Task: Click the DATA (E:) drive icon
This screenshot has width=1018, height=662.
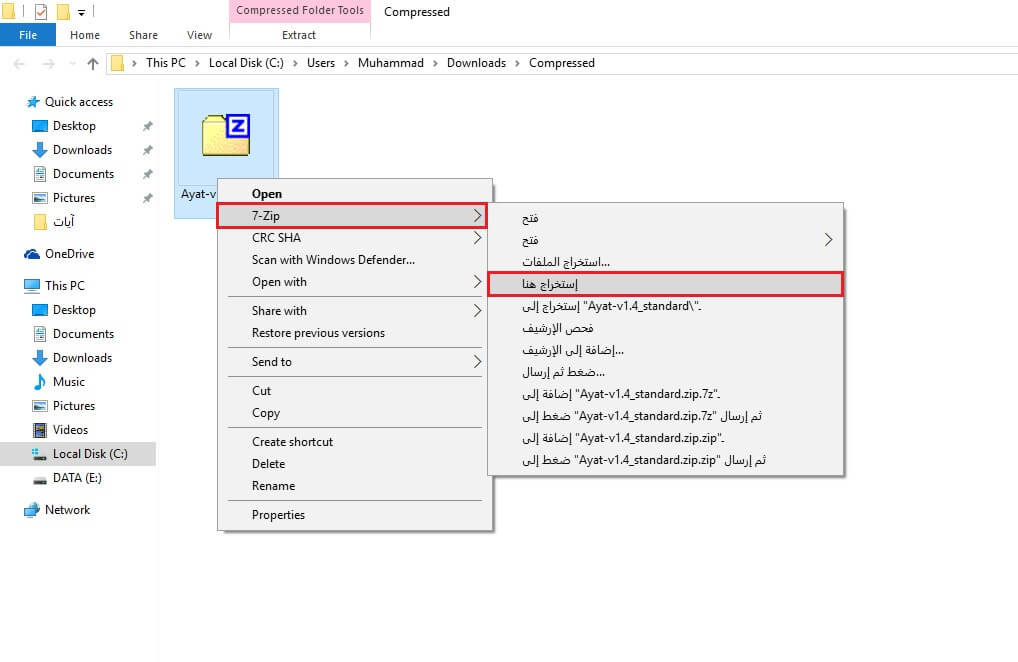Action: click(40, 479)
